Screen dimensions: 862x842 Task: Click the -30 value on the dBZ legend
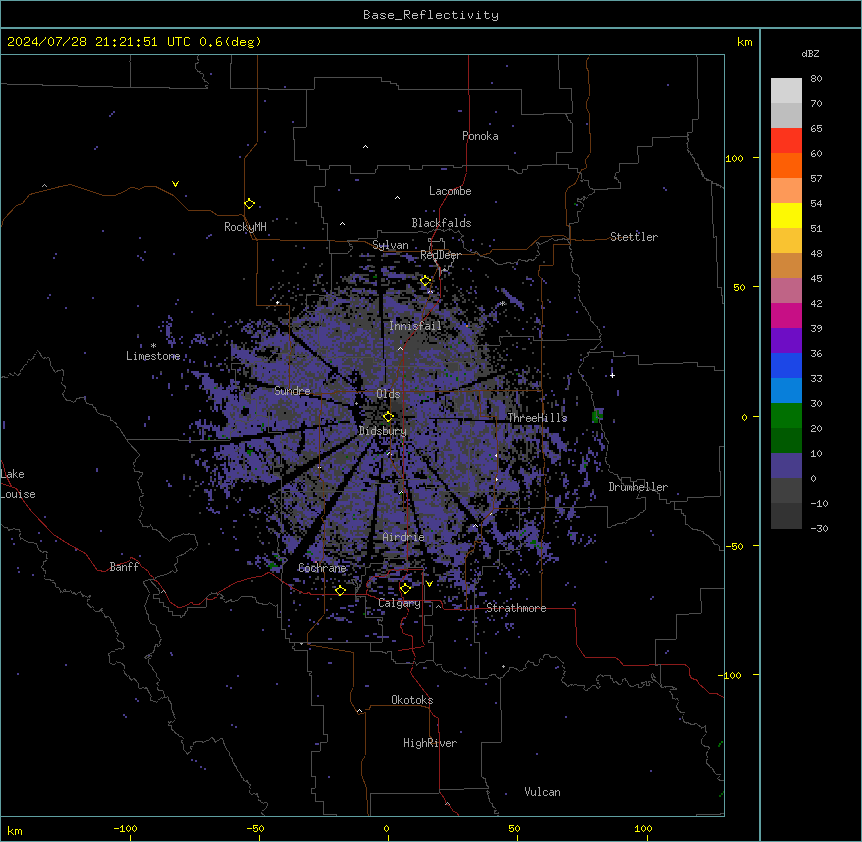(819, 528)
